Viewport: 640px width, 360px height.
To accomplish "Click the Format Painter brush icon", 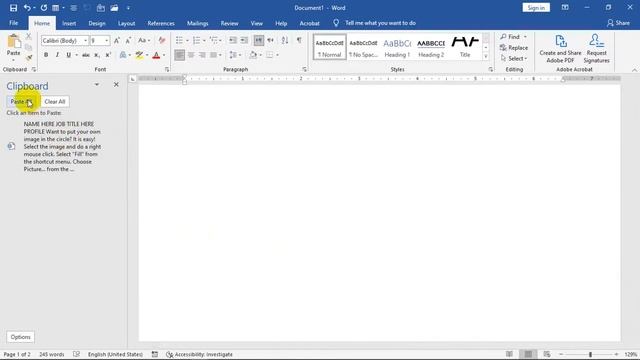I will click(29, 58).
